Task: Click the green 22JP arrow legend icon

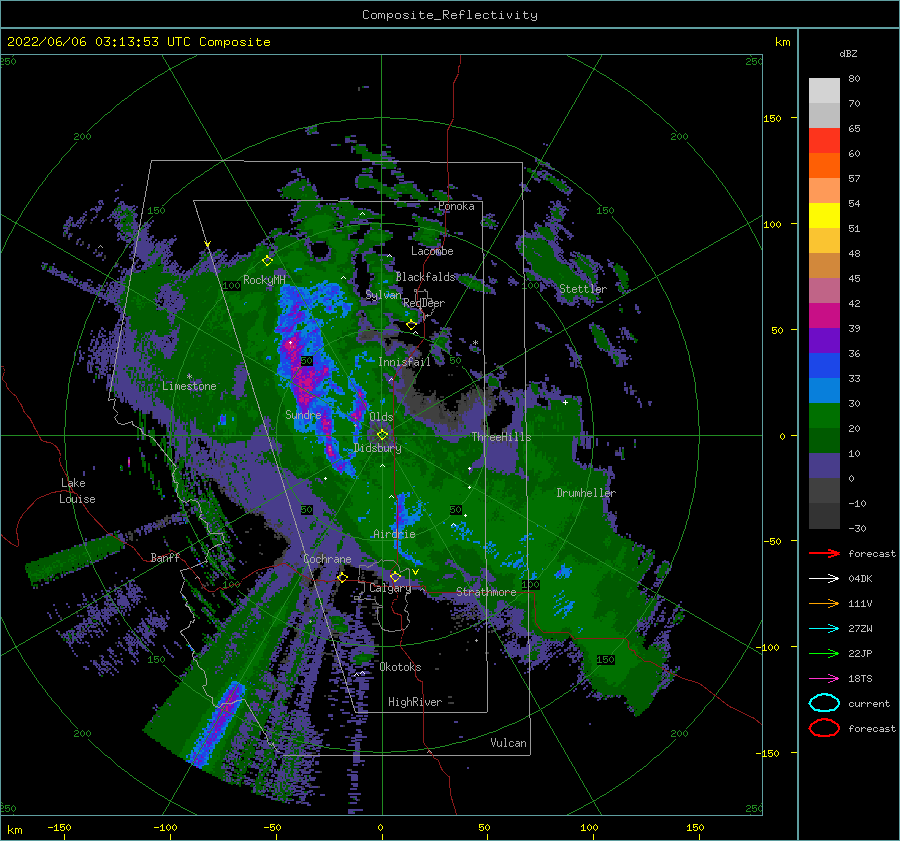Action: [824, 653]
